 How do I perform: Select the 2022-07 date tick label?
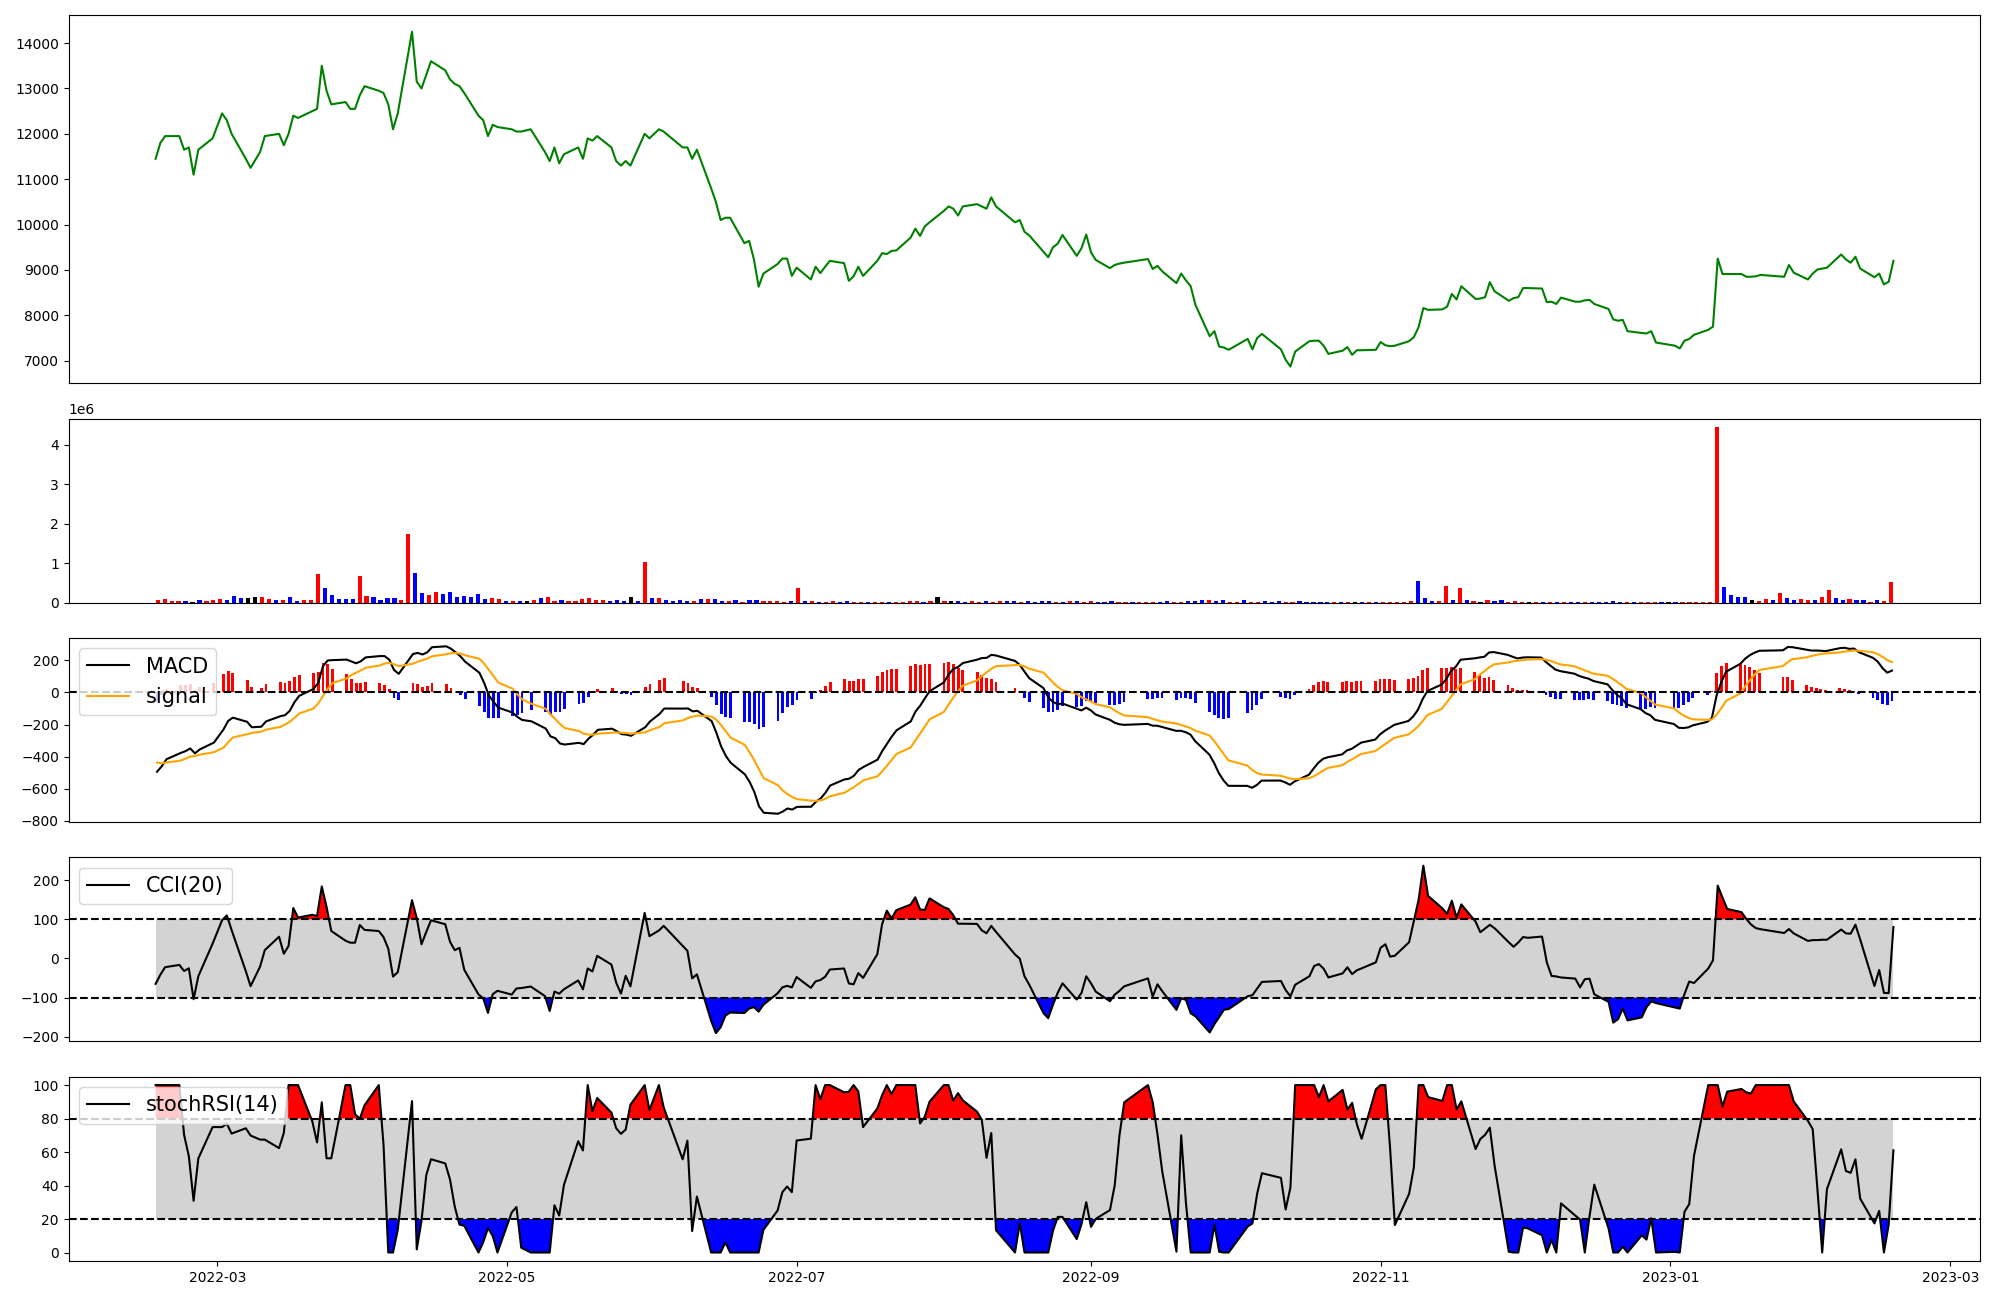click(797, 1277)
